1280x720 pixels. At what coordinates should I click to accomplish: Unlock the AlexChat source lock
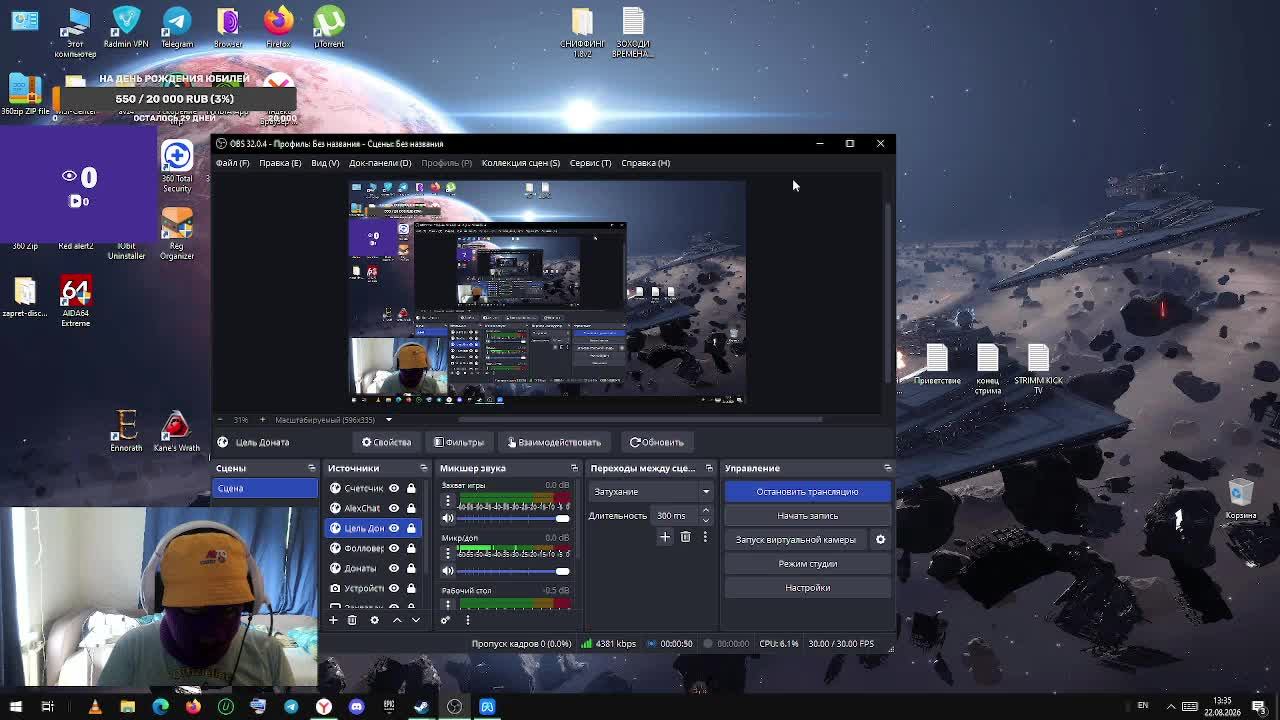pos(411,508)
